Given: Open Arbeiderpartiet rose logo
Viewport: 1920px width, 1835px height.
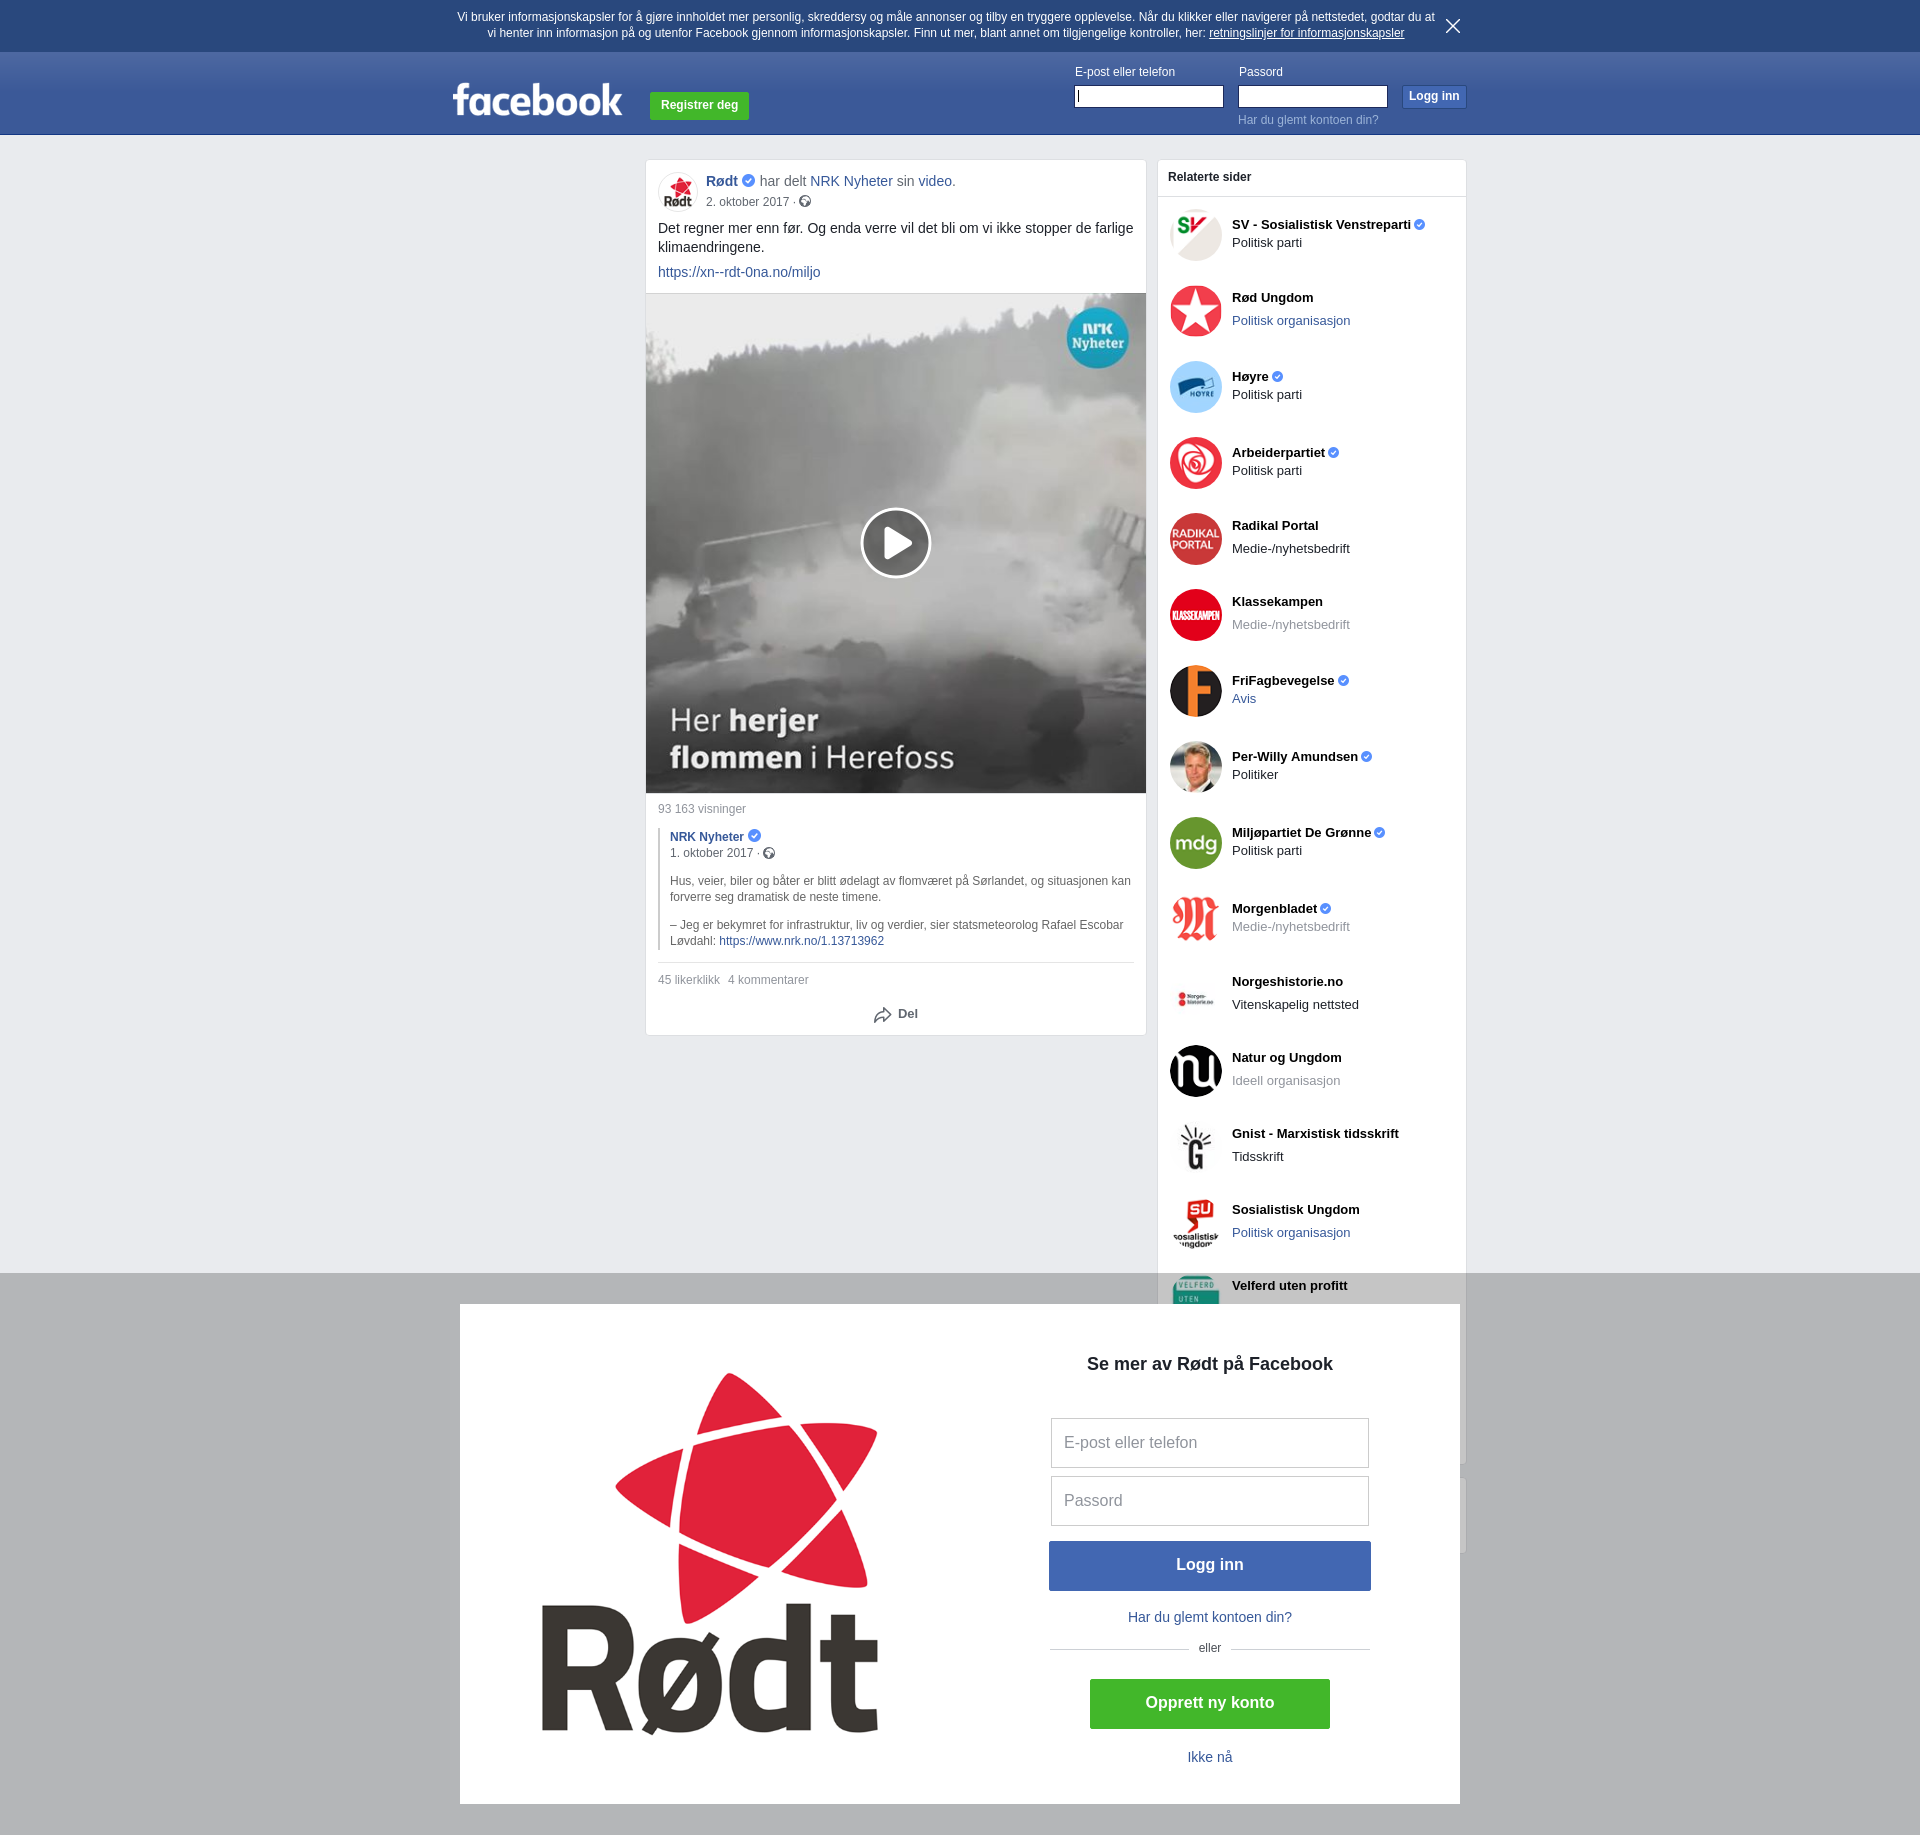Looking at the screenshot, I should (1196, 463).
